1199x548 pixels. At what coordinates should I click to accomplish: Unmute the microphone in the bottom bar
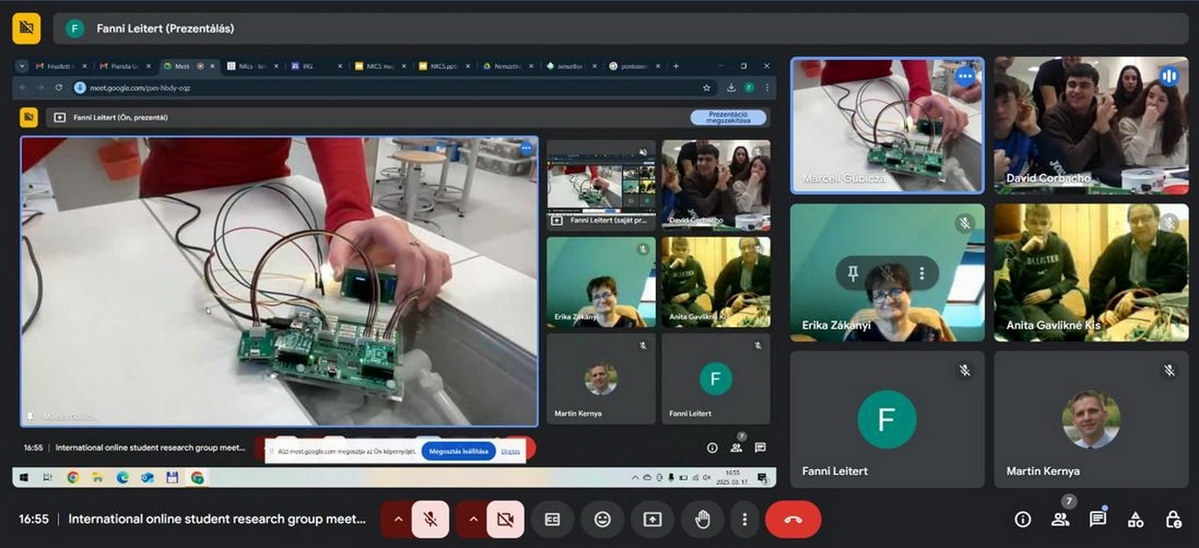coord(430,519)
